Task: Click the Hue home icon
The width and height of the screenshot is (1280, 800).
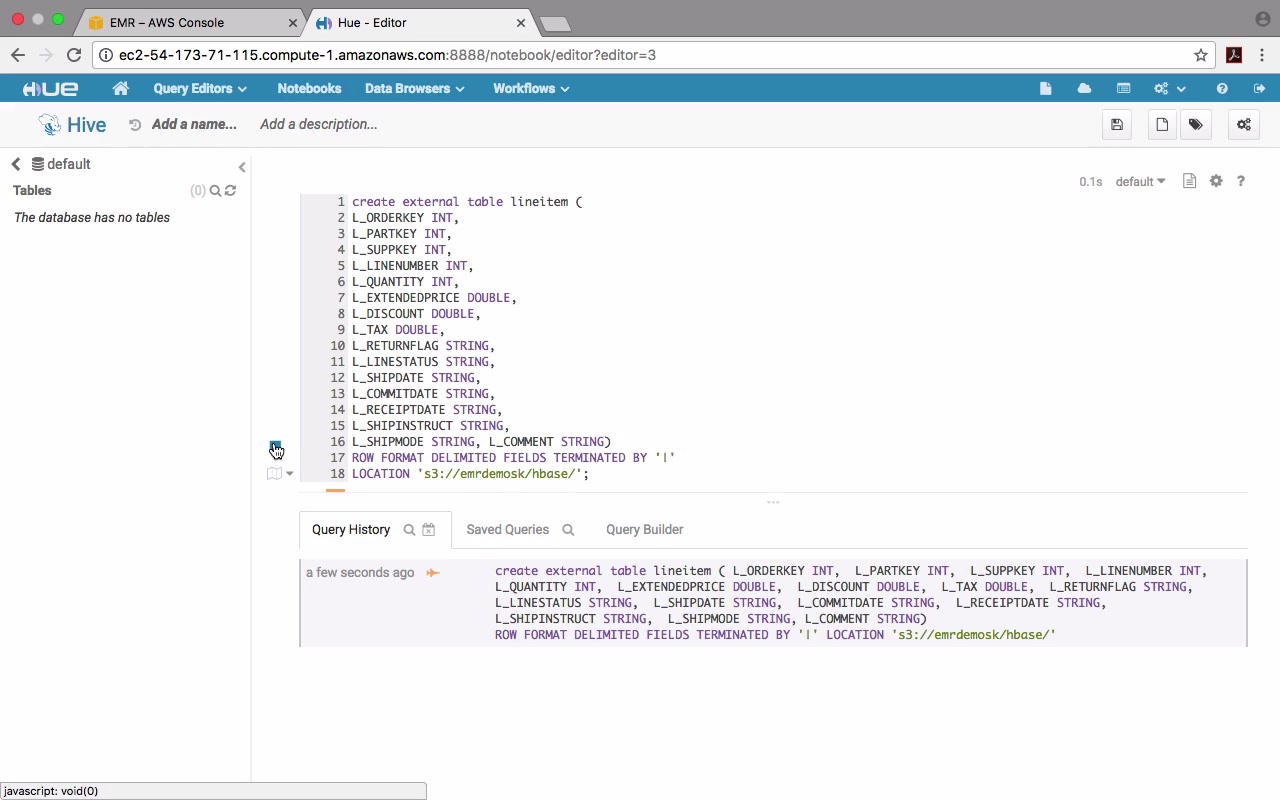Action: [121, 89]
